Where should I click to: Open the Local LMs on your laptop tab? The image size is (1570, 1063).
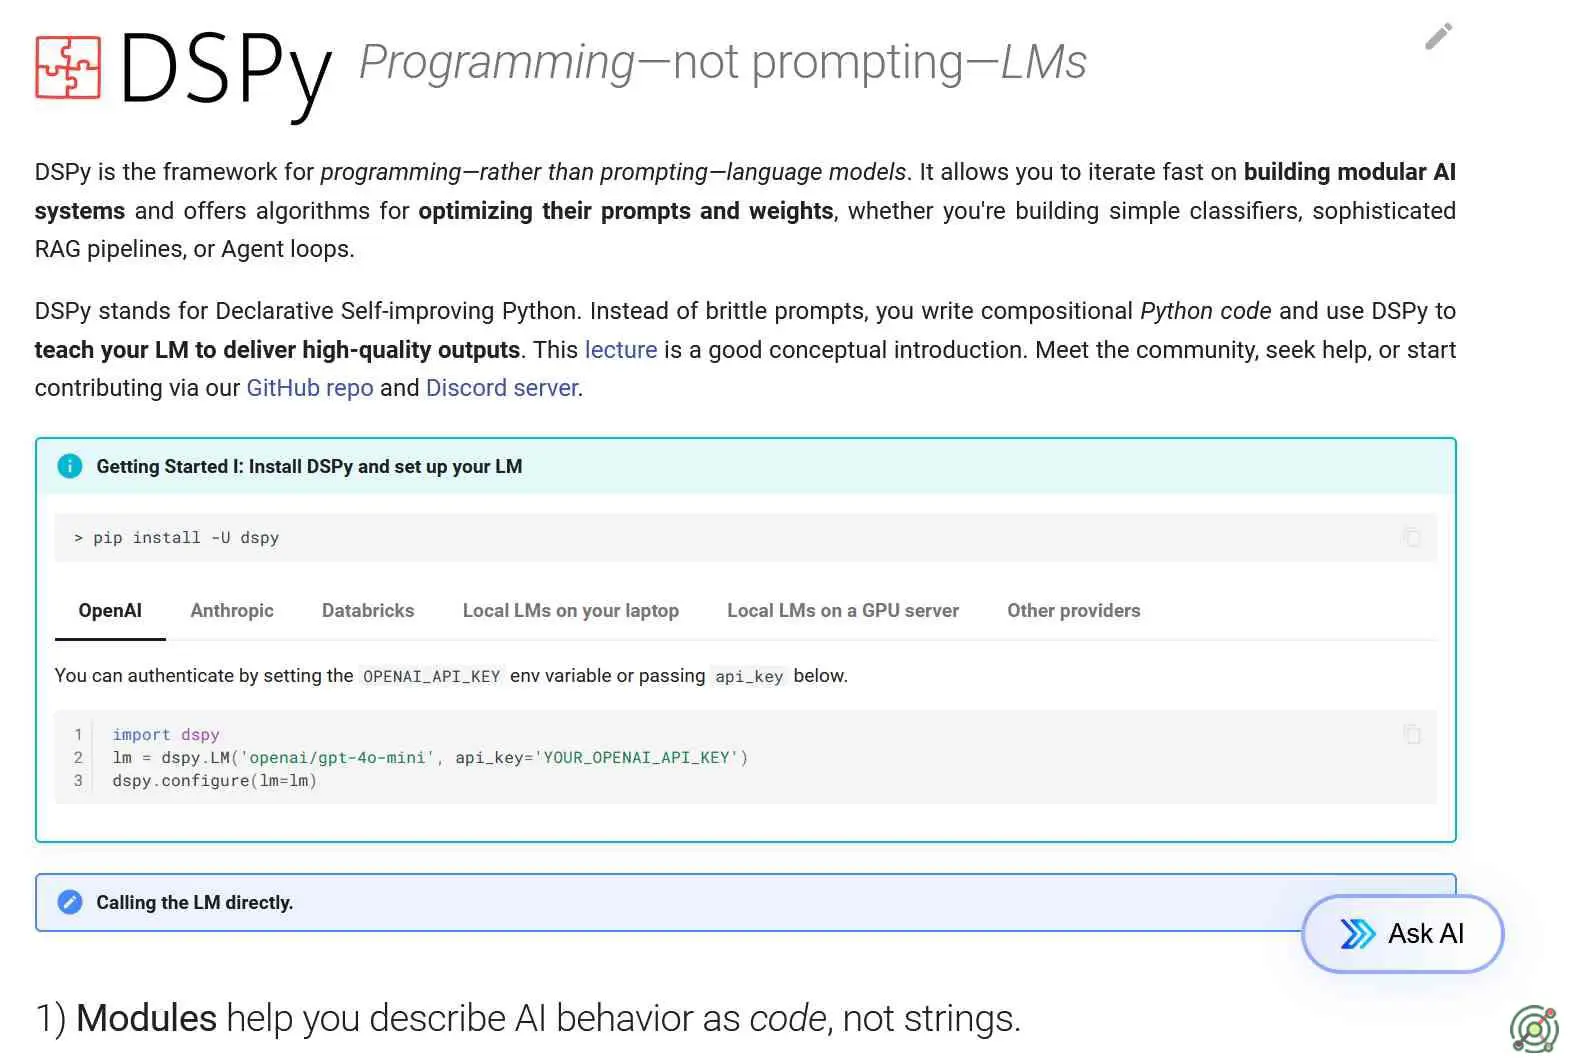[571, 610]
